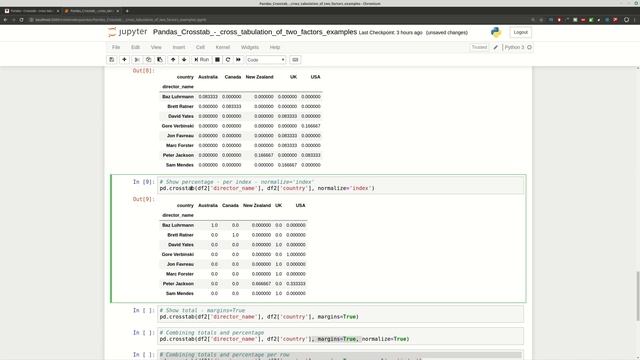Save and checkpoint the notebook
This screenshot has height=360, width=640.
point(111,60)
